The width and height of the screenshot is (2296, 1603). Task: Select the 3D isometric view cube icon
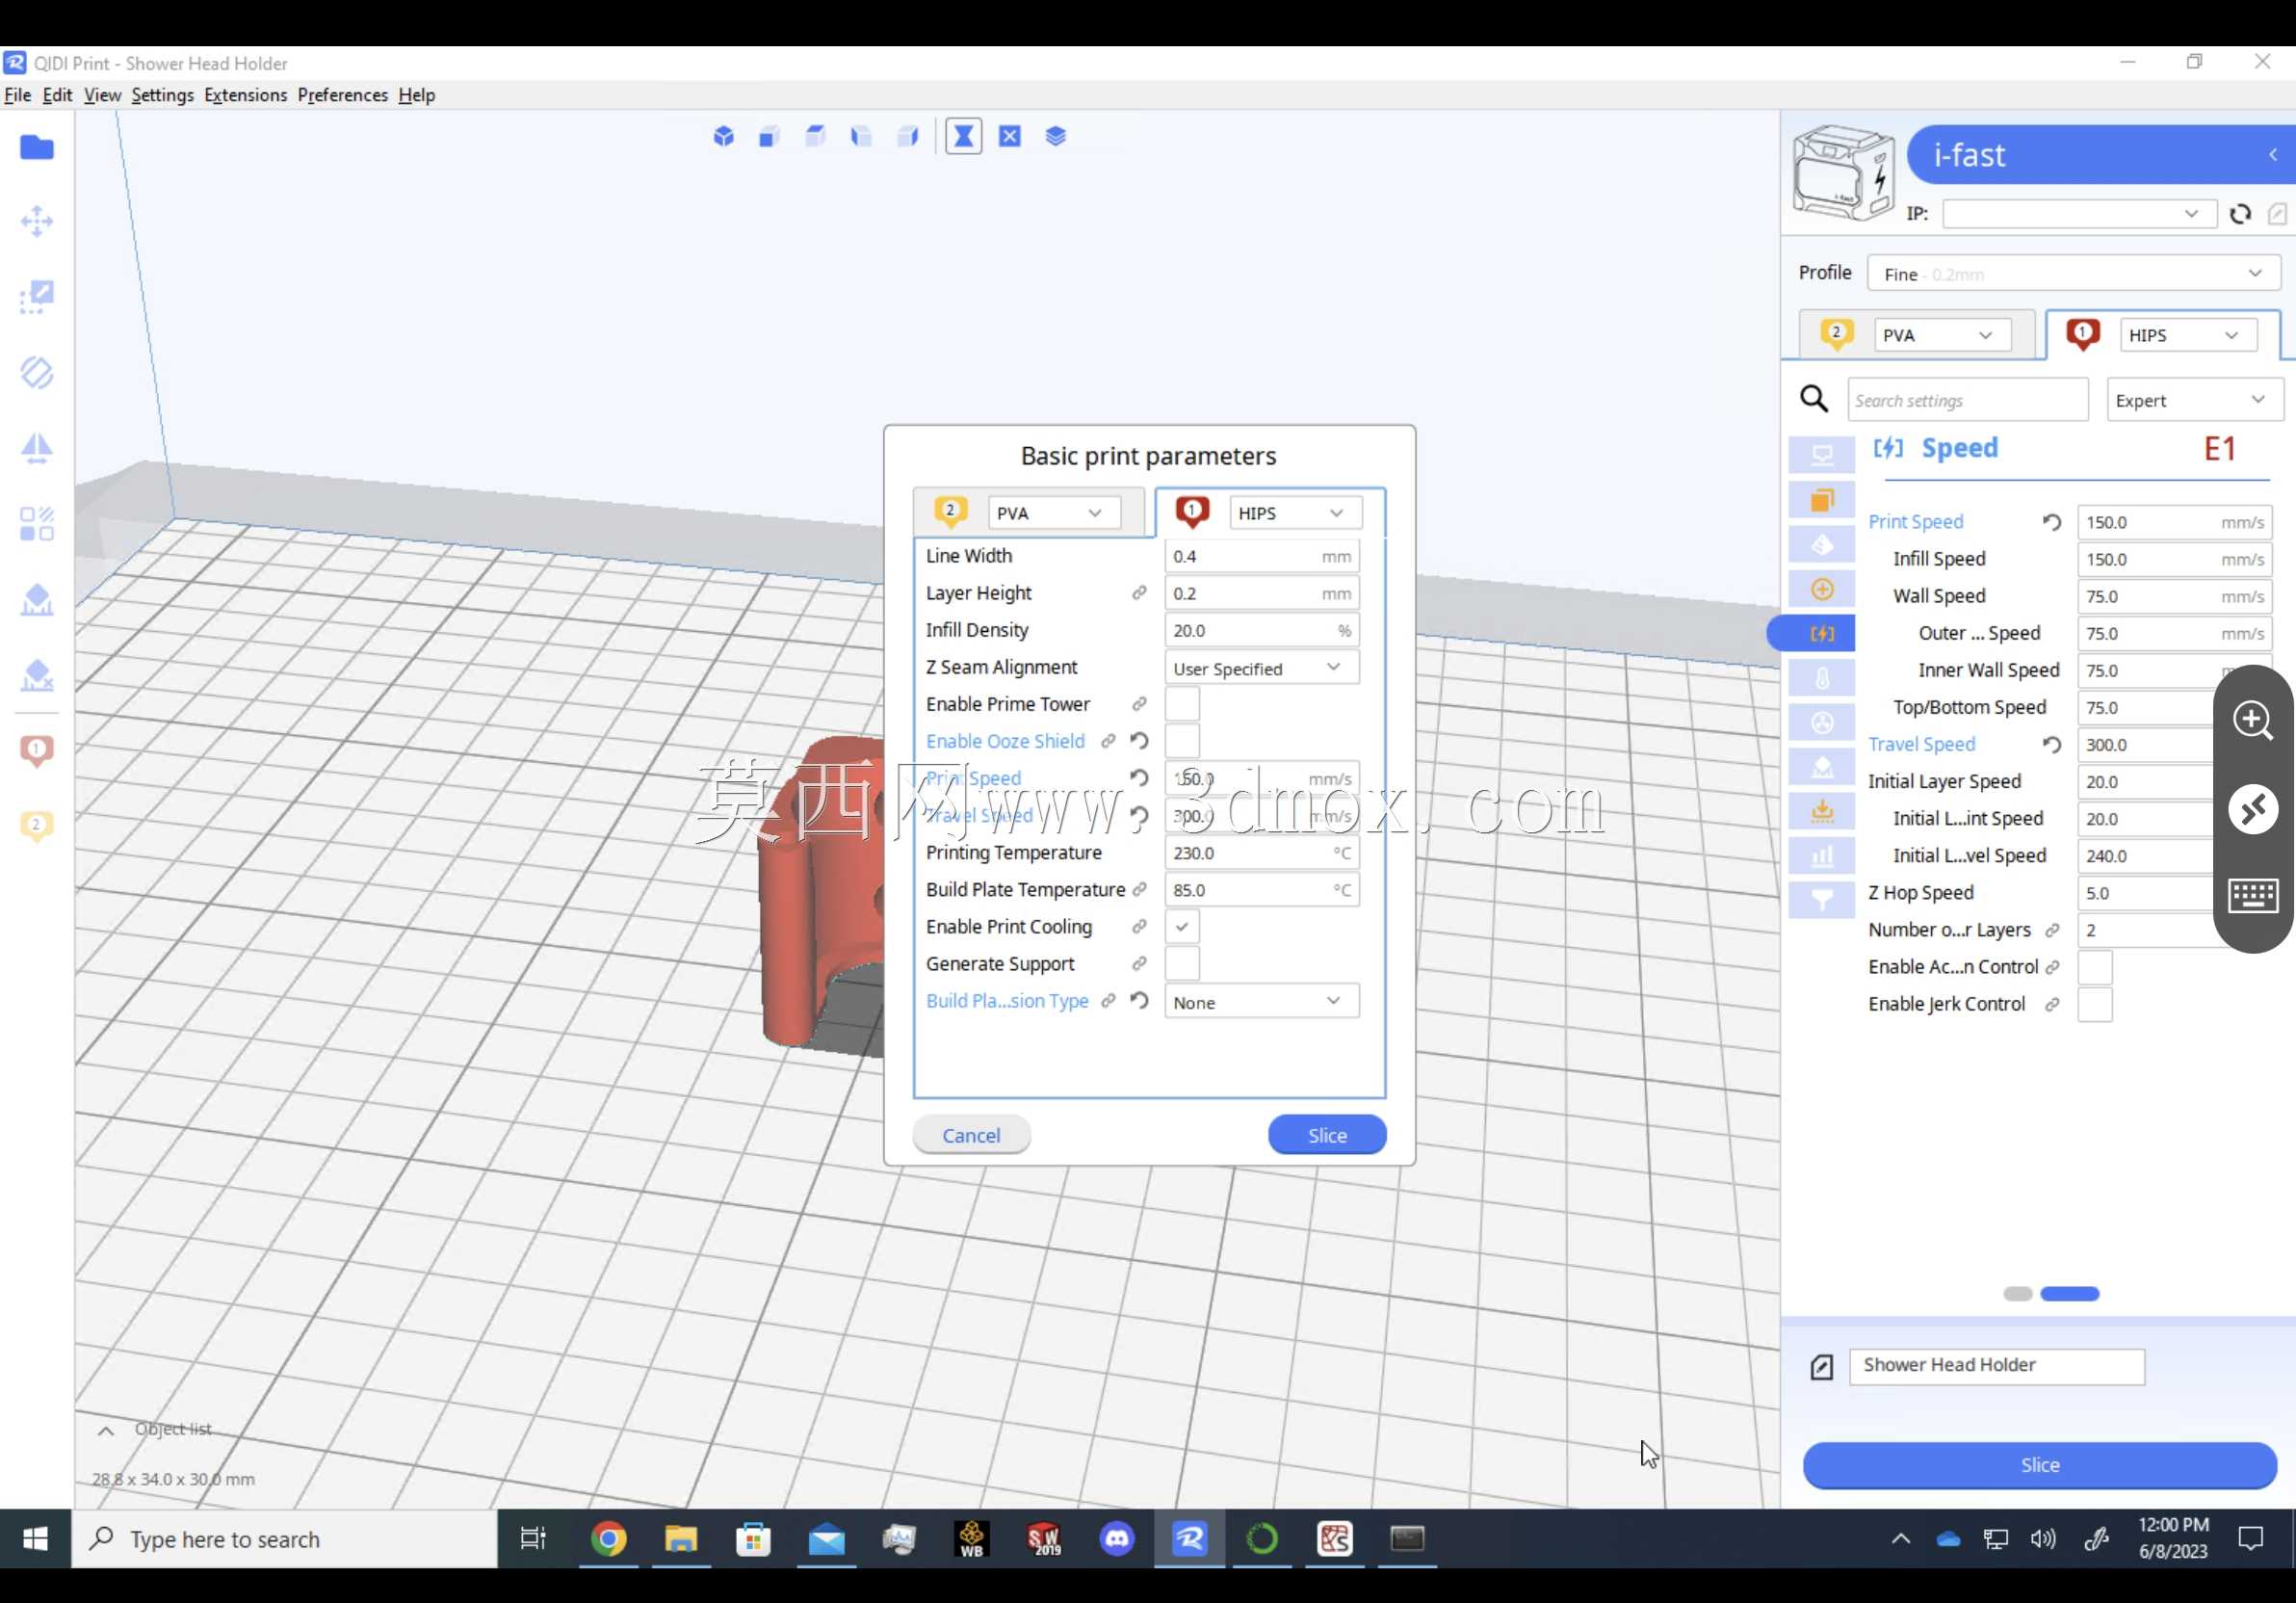point(724,136)
